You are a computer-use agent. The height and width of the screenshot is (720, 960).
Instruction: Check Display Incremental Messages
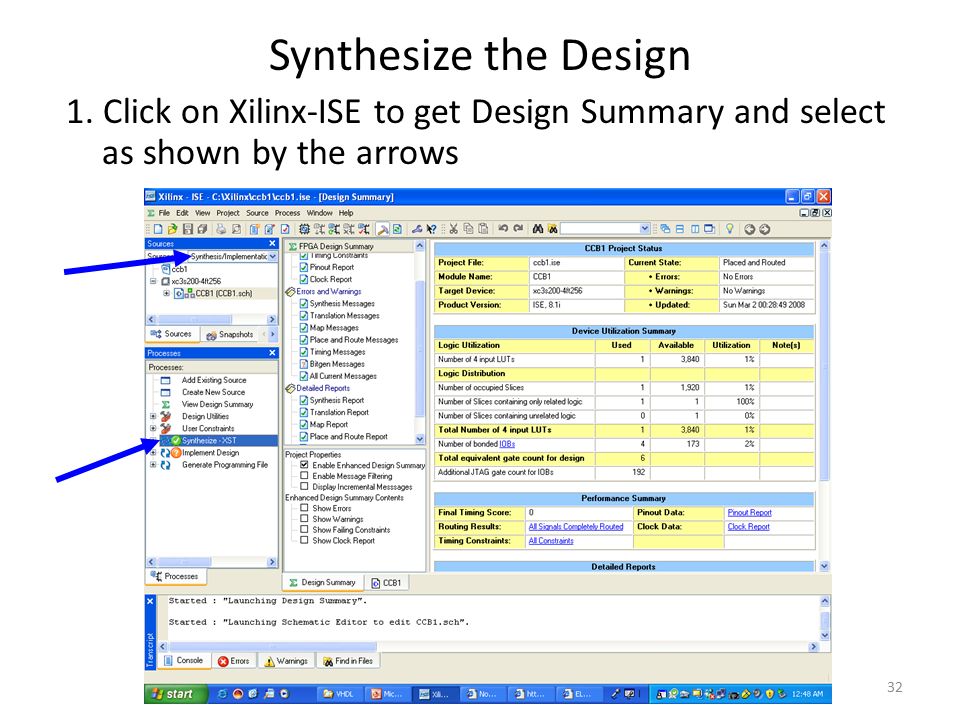pos(304,487)
